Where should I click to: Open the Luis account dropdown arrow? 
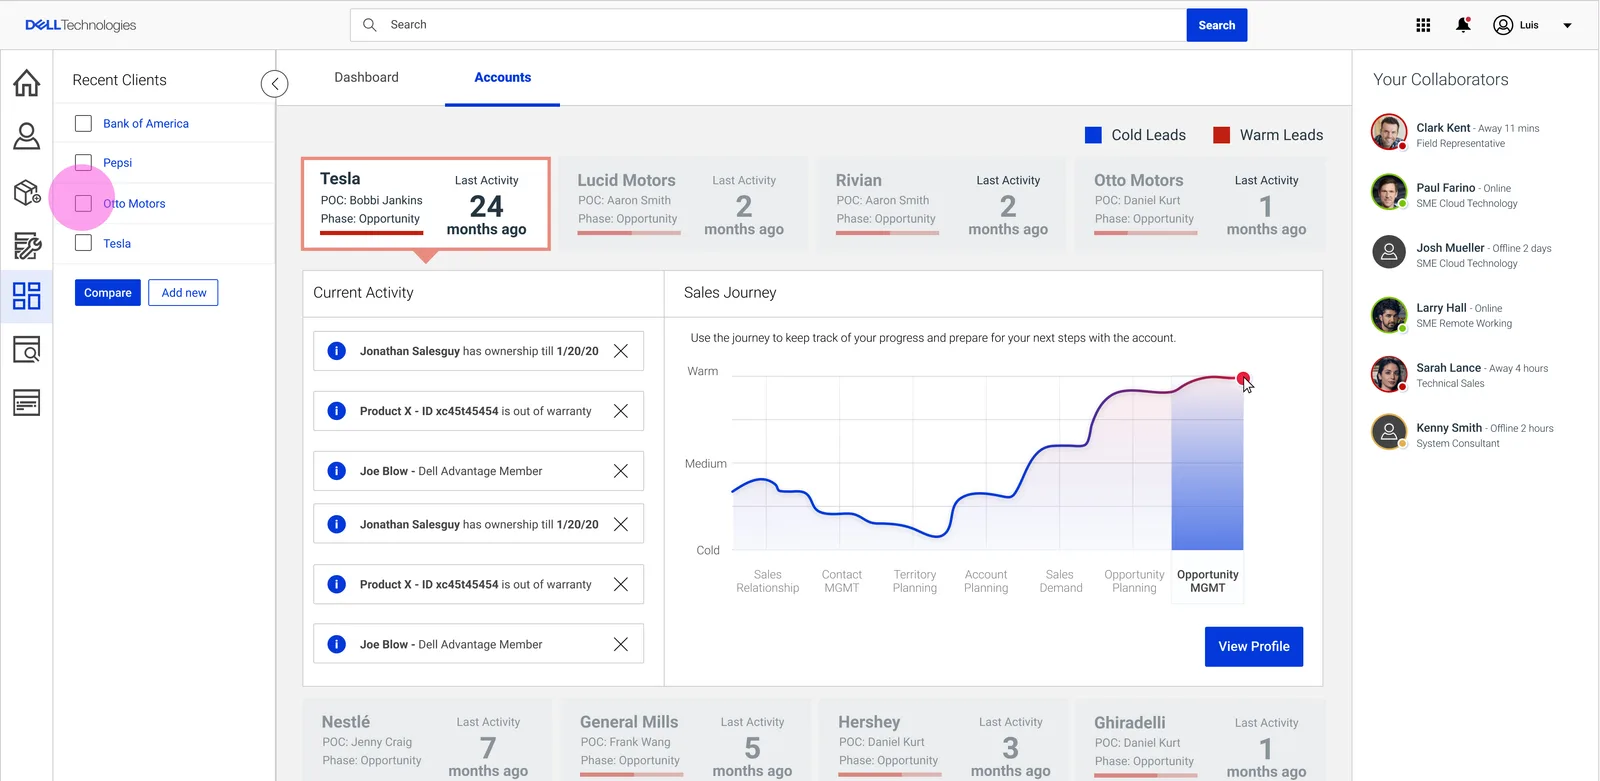[x=1567, y=26]
